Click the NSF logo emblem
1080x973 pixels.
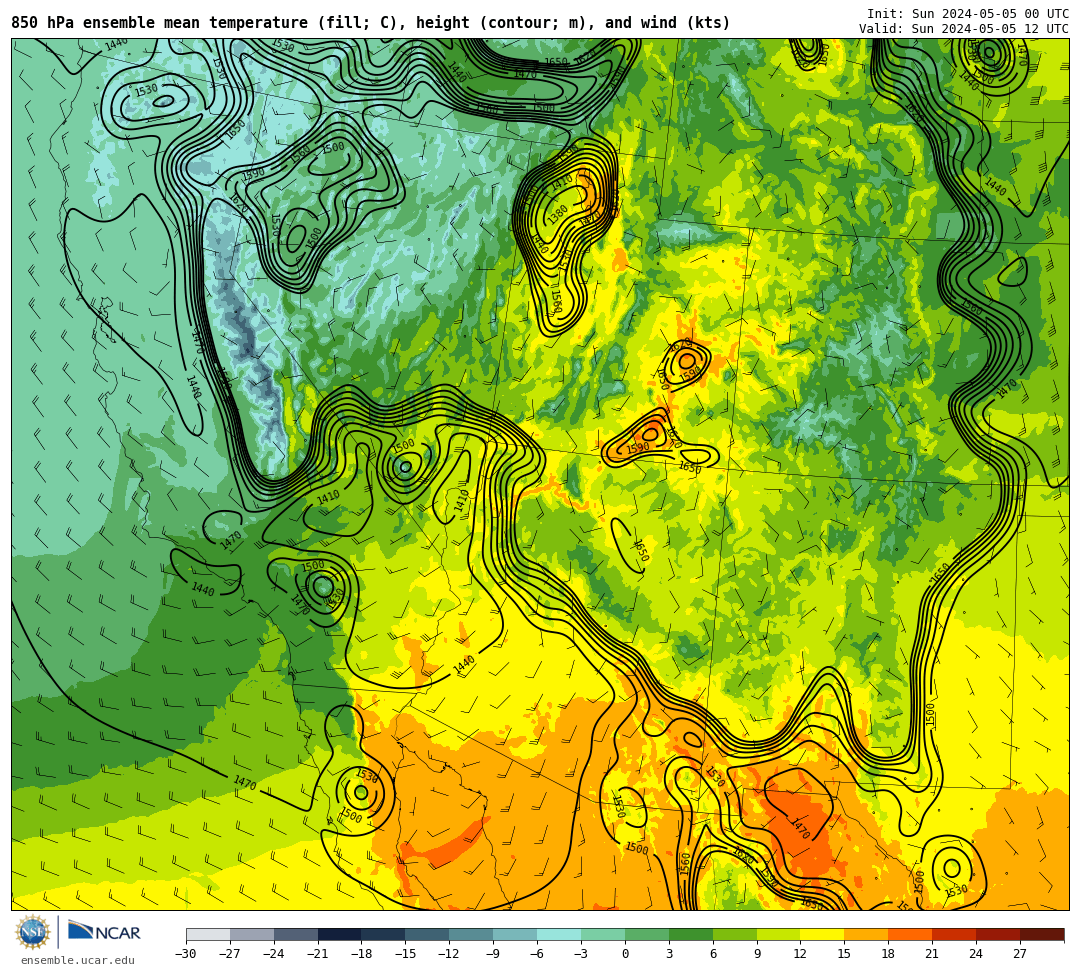[x=32, y=932]
